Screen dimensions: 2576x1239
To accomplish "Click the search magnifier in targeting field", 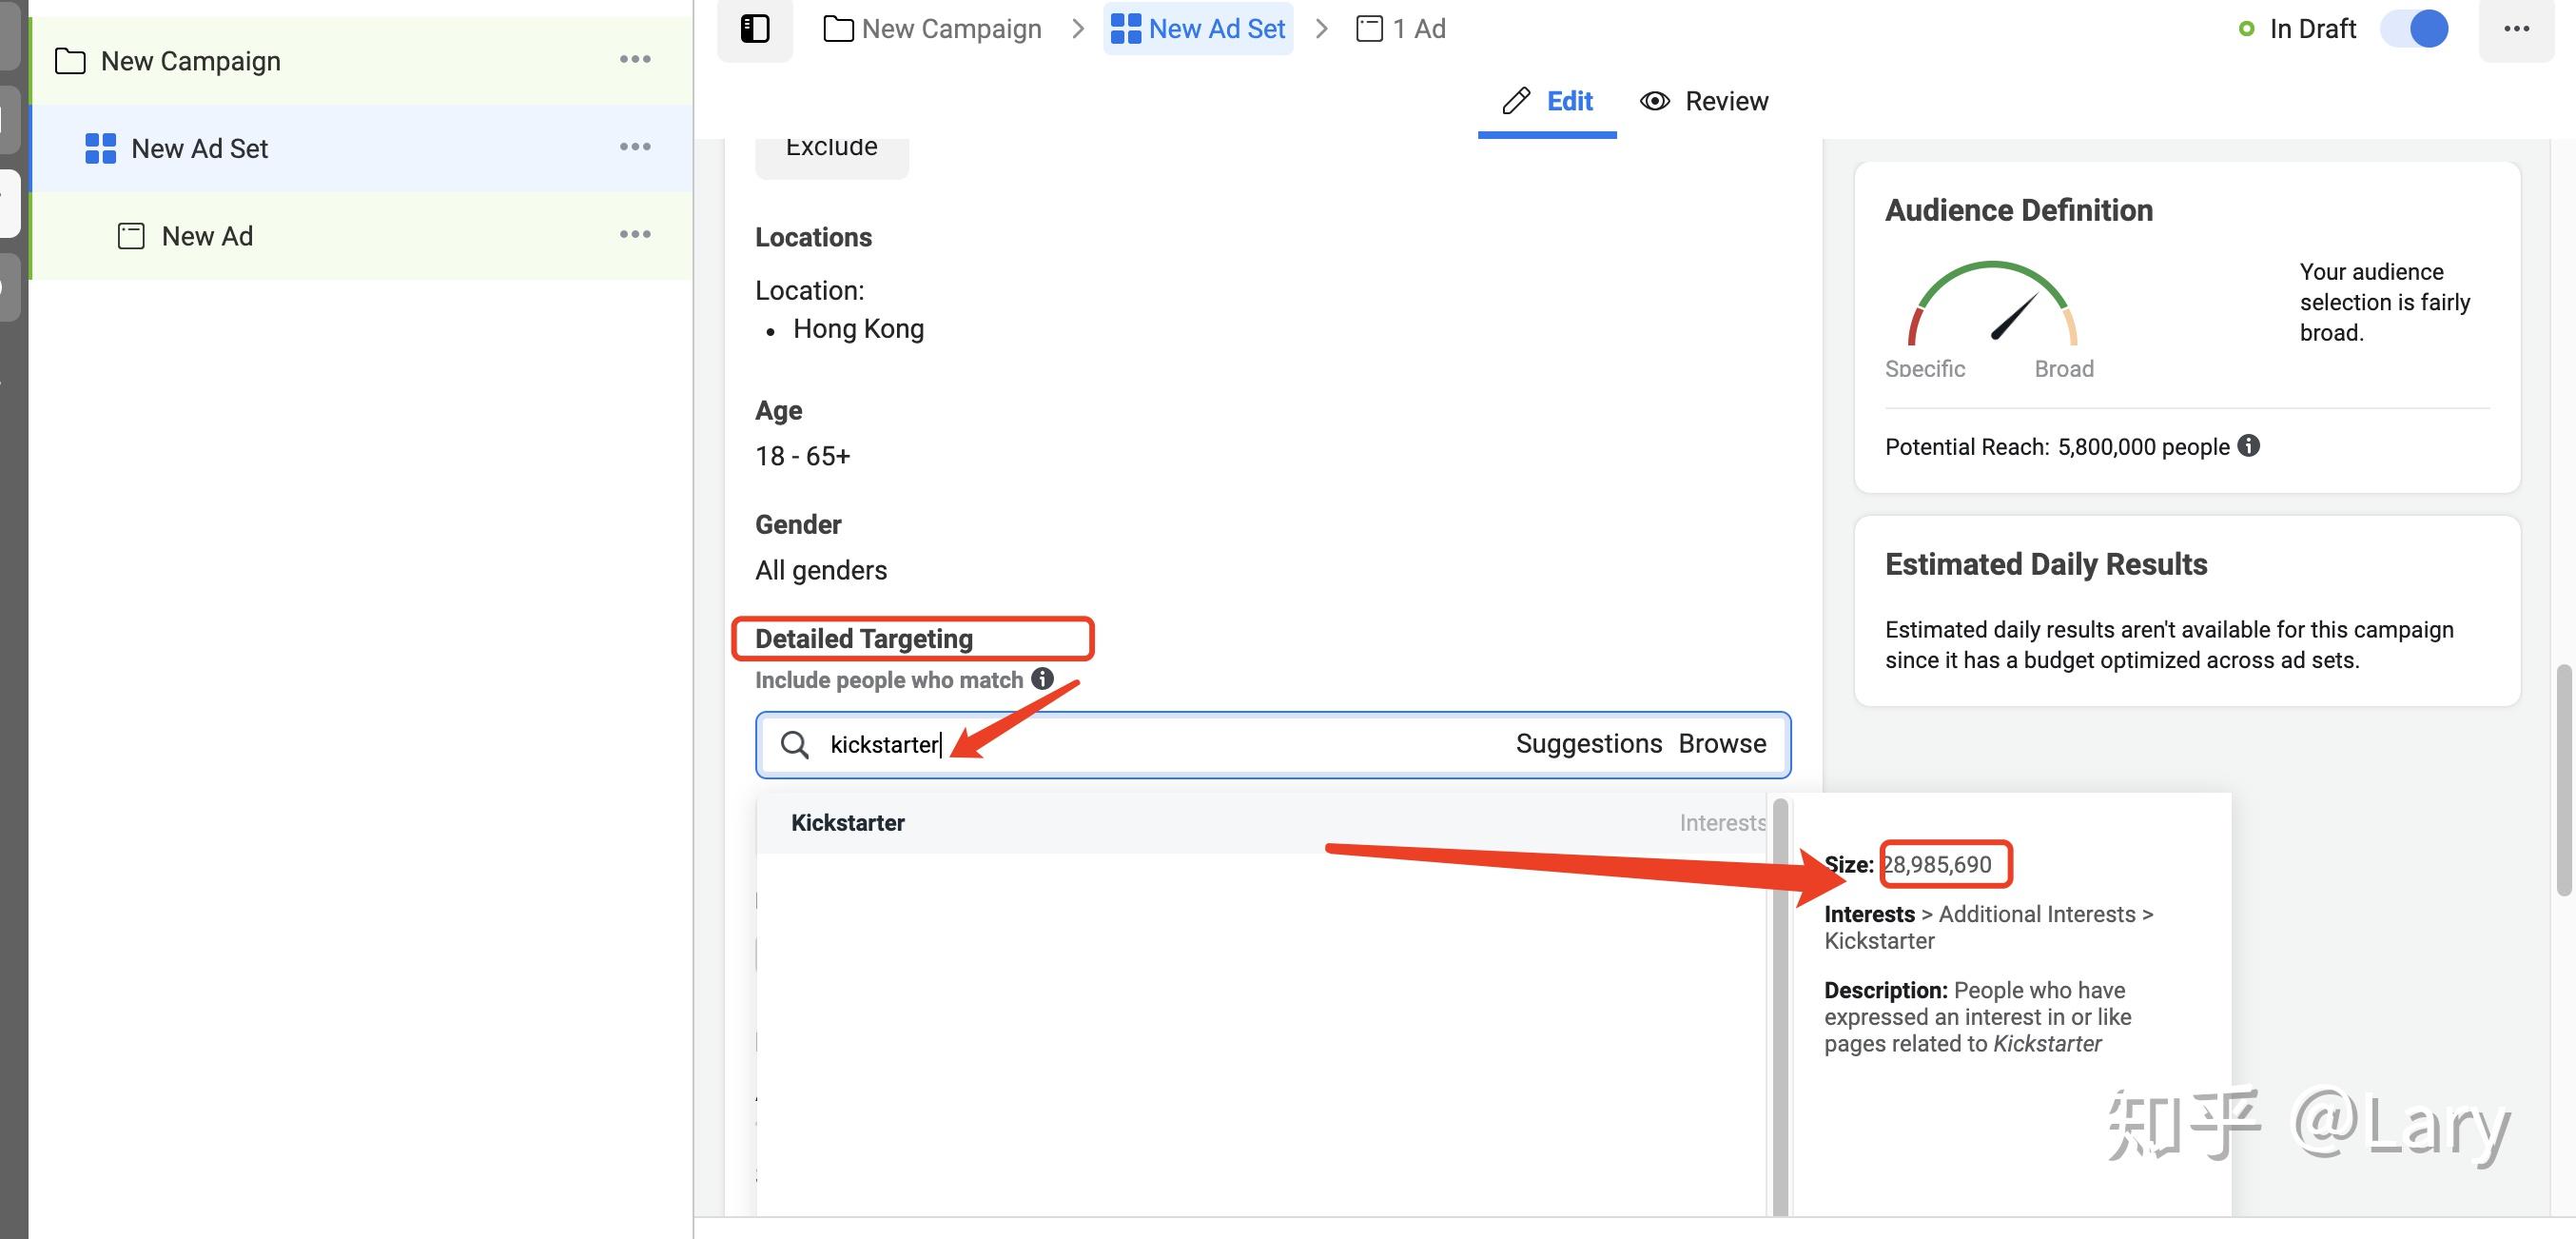I will pos(795,744).
